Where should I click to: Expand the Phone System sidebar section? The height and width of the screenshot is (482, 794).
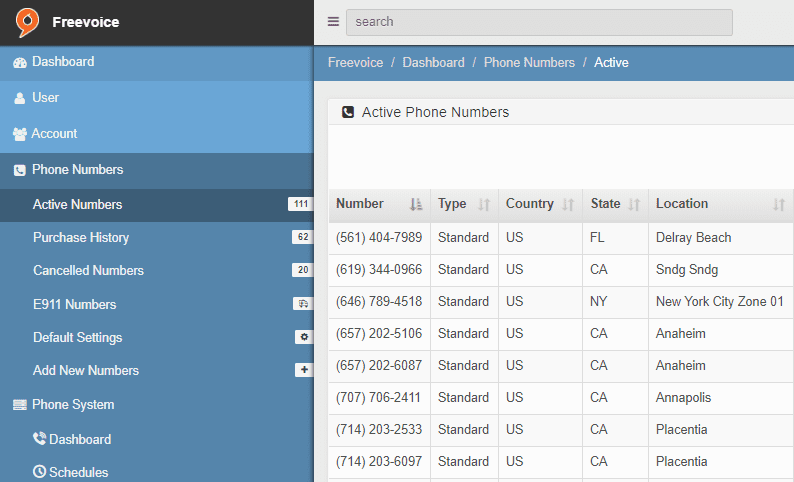point(157,405)
